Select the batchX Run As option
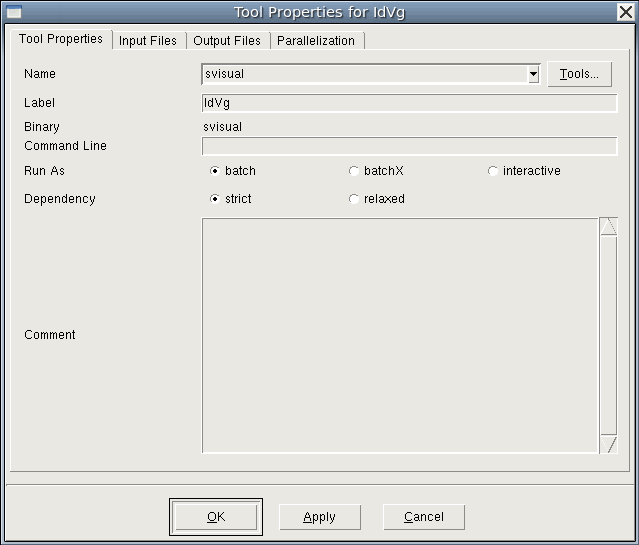639x545 pixels. coord(376,171)
